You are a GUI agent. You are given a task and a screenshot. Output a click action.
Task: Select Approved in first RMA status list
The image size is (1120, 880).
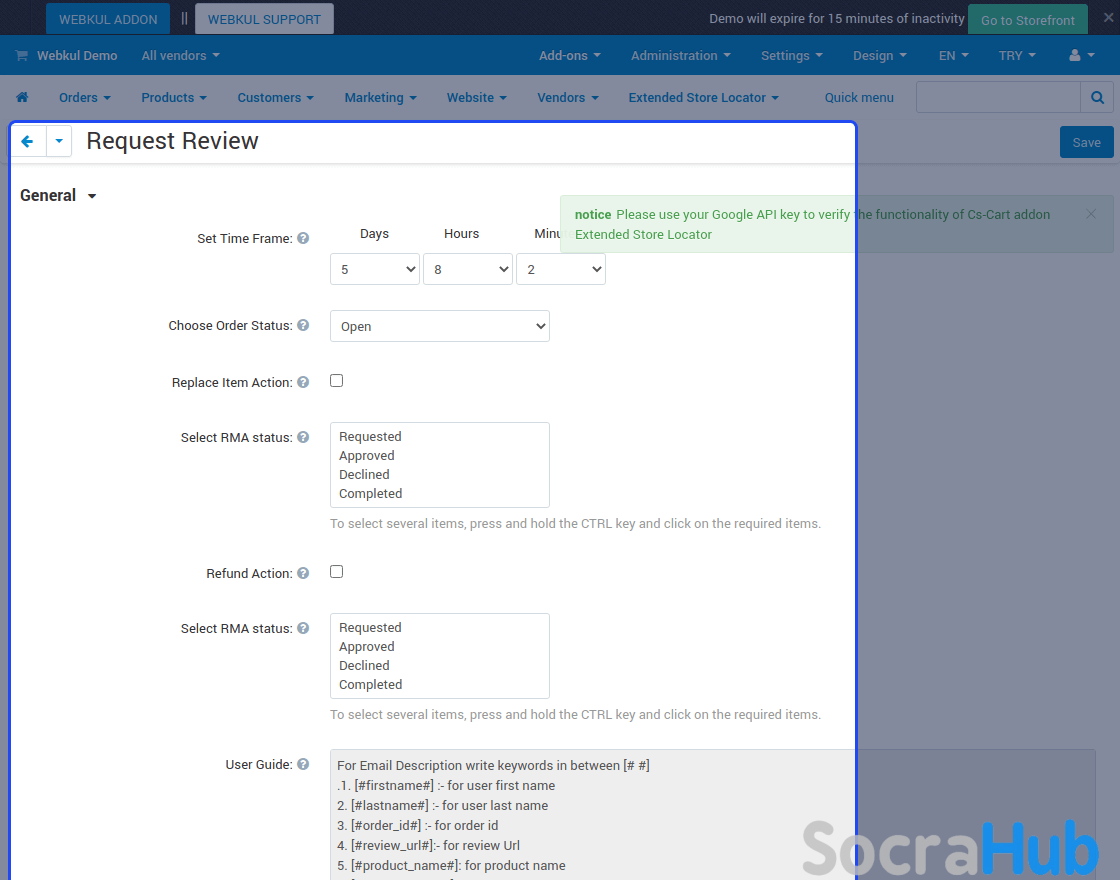(367, 456)
